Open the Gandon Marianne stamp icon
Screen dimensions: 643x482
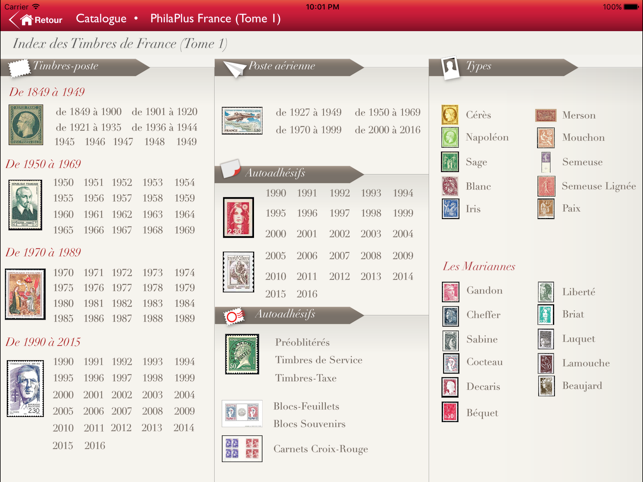[x=450, y=292]
